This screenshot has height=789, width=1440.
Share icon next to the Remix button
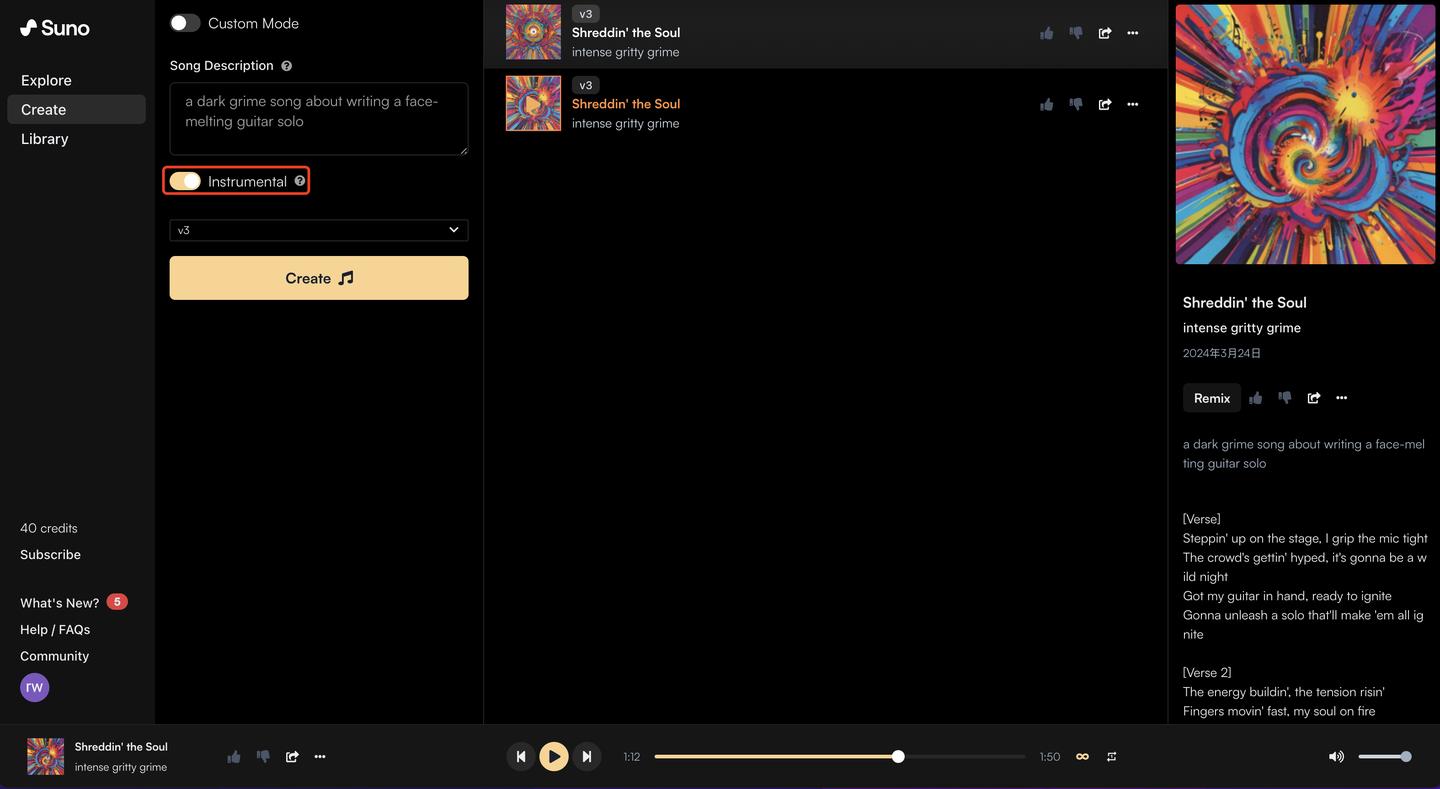tap(1314, 398)
